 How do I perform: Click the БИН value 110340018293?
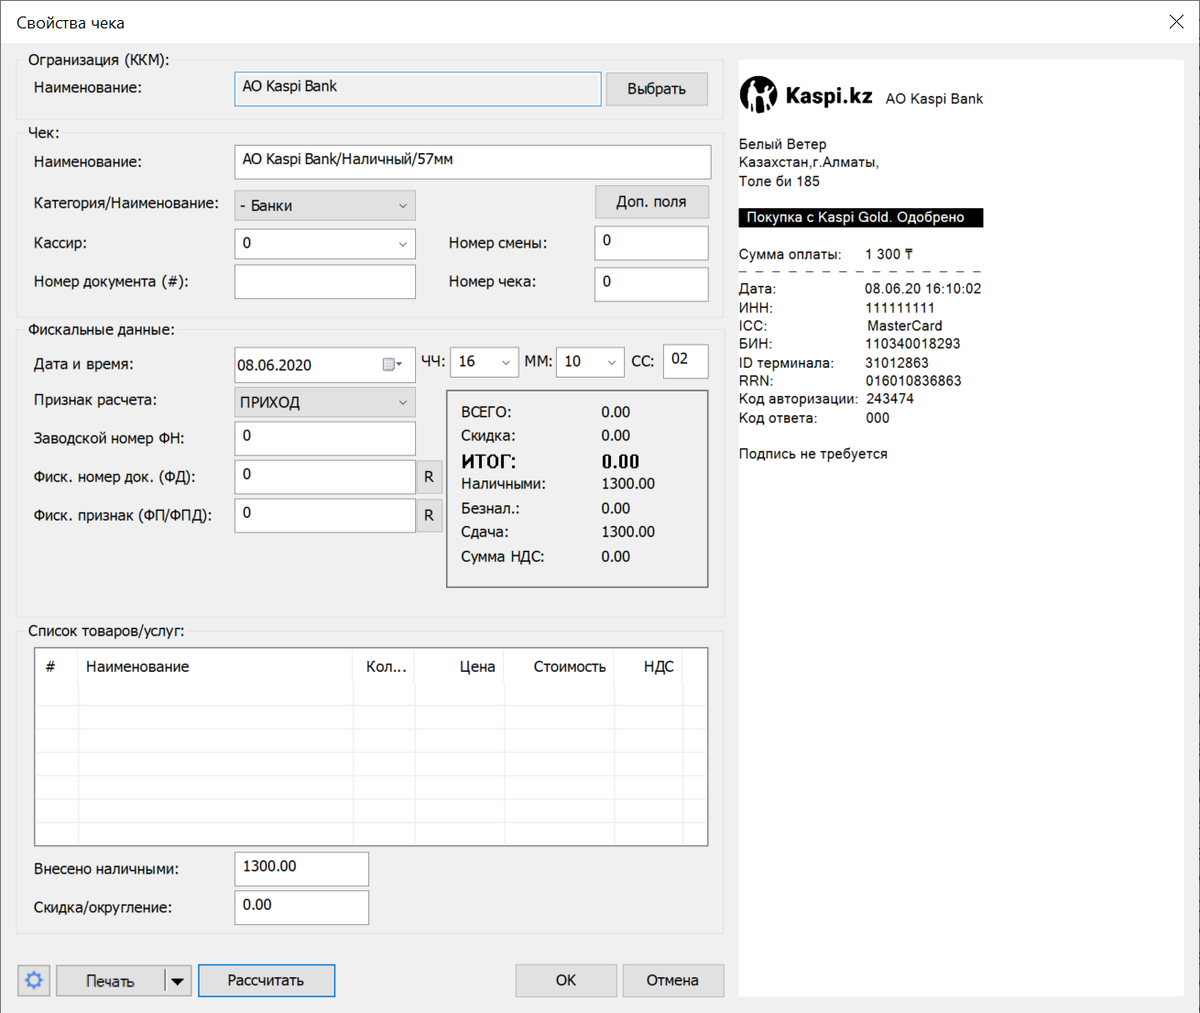(x=913, y=344)
